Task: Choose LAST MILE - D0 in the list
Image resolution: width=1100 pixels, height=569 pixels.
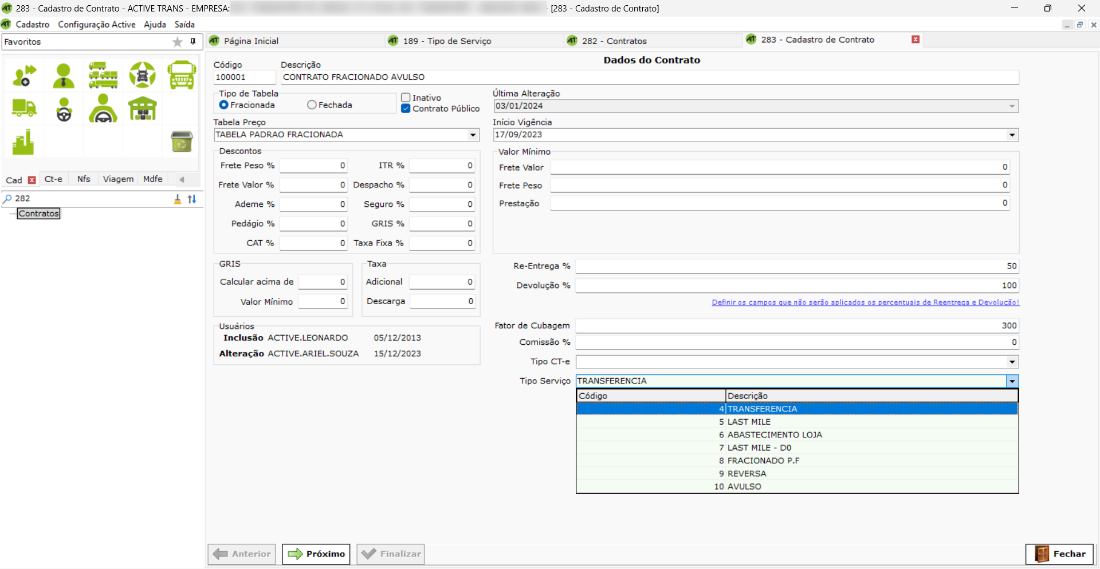Action: coord(797,447)
